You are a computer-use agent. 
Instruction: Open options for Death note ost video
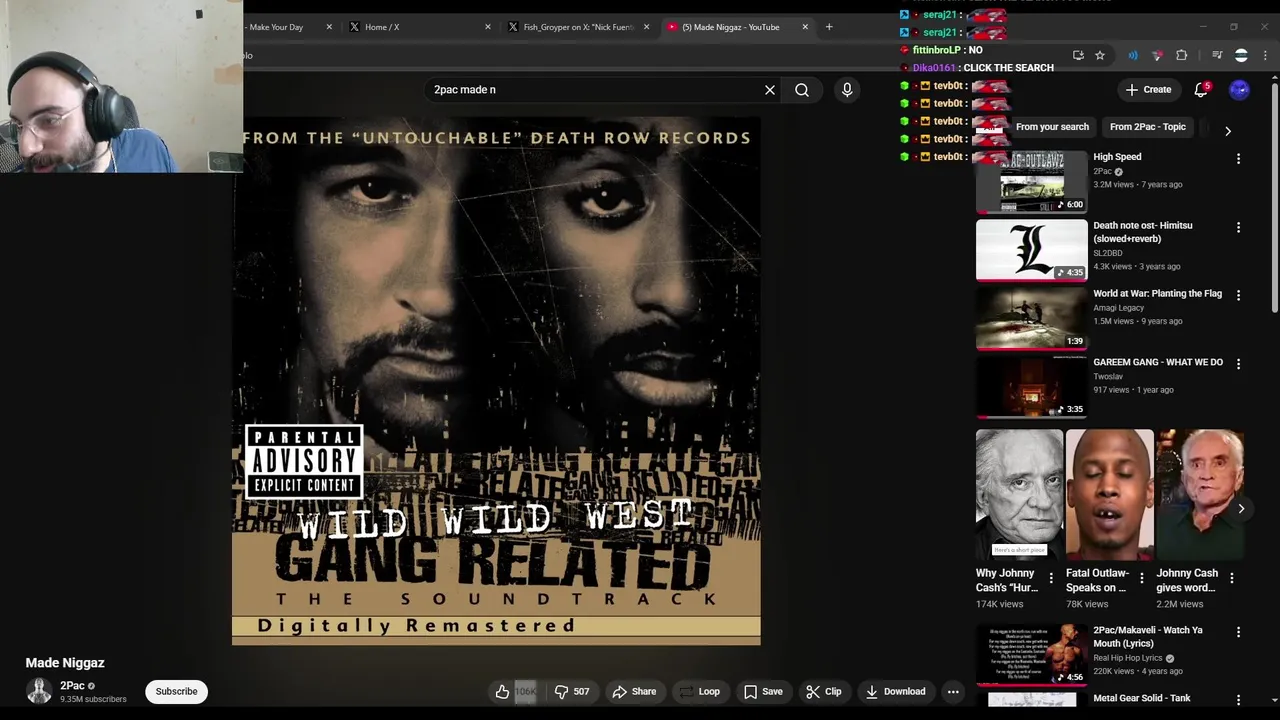(1238, 228)
